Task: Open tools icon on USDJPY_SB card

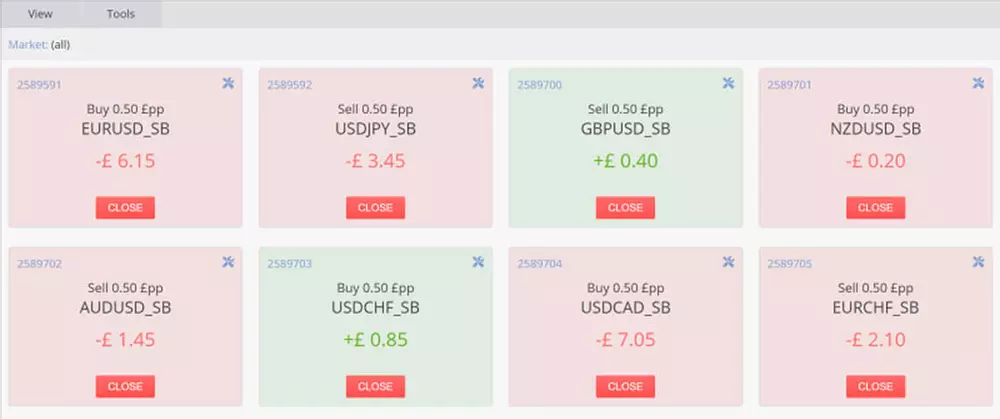Action: coord(478,84)
